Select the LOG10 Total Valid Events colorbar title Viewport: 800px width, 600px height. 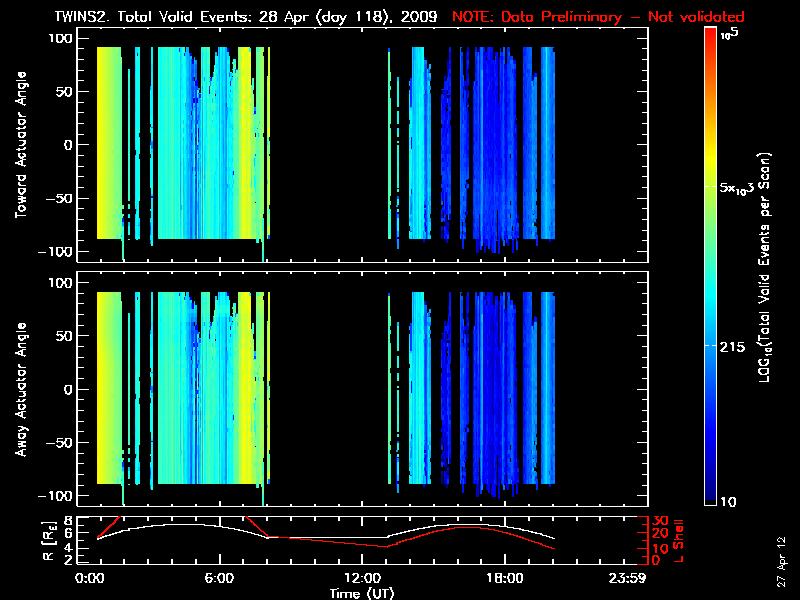pos(765,266)
